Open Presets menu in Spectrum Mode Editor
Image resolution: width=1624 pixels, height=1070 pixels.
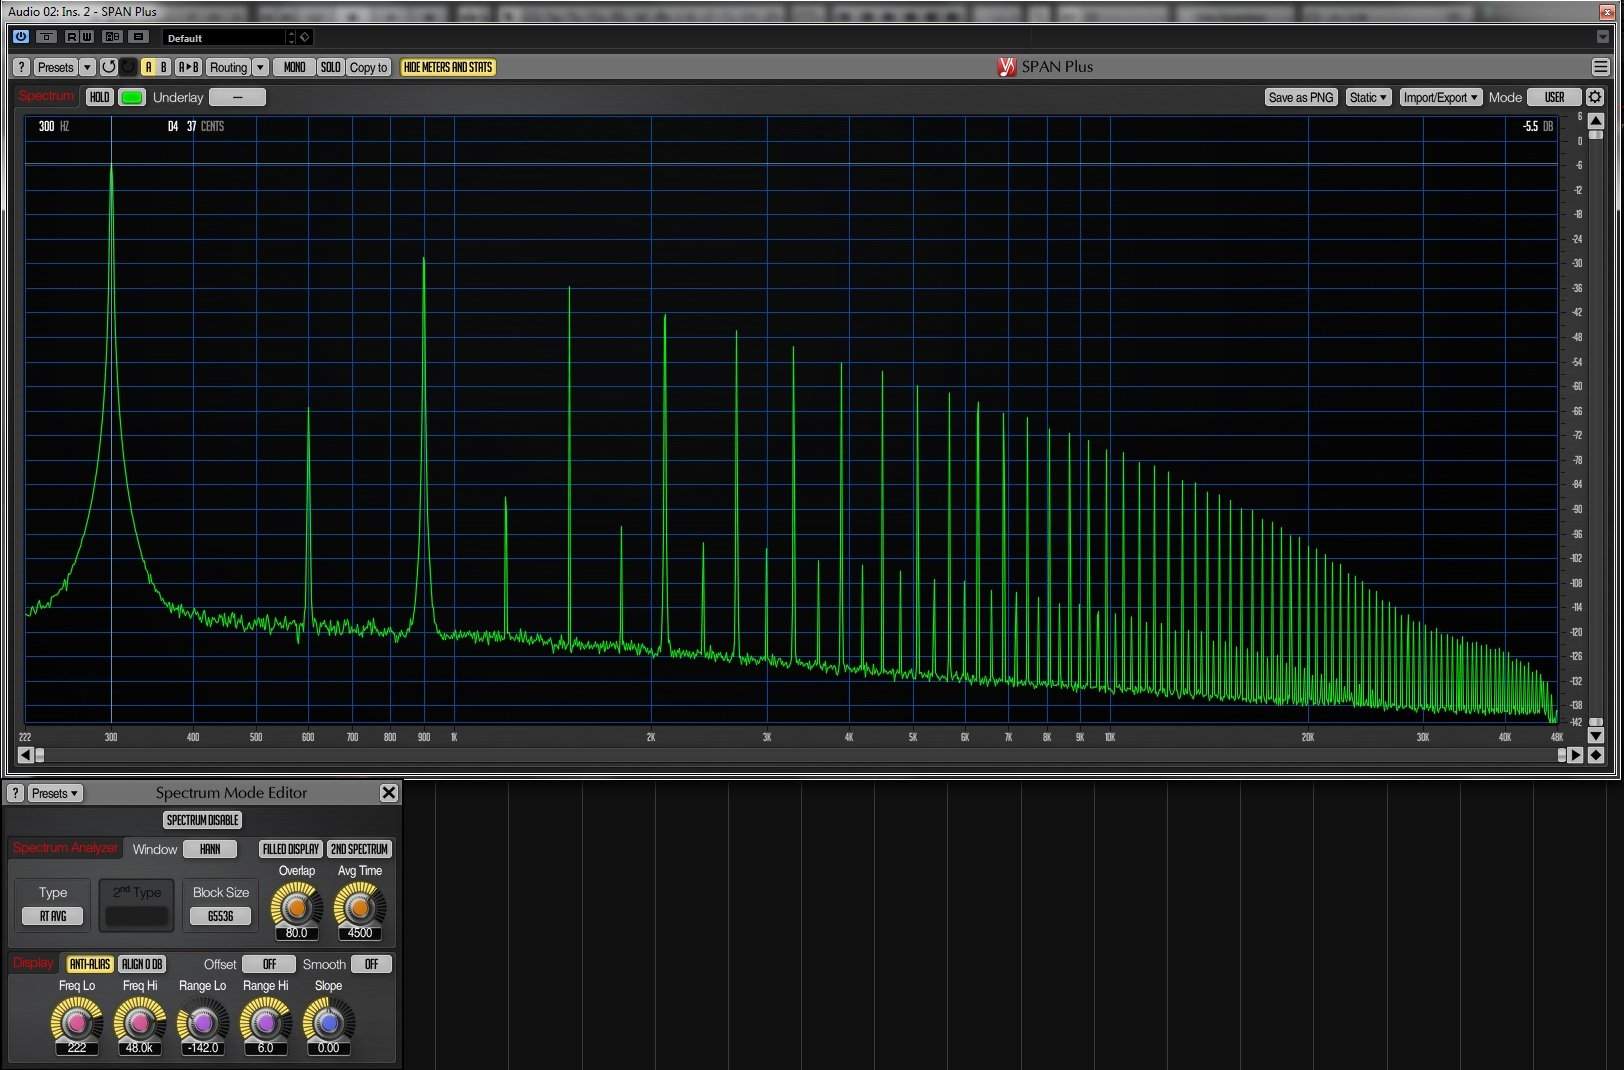point(54,793)
